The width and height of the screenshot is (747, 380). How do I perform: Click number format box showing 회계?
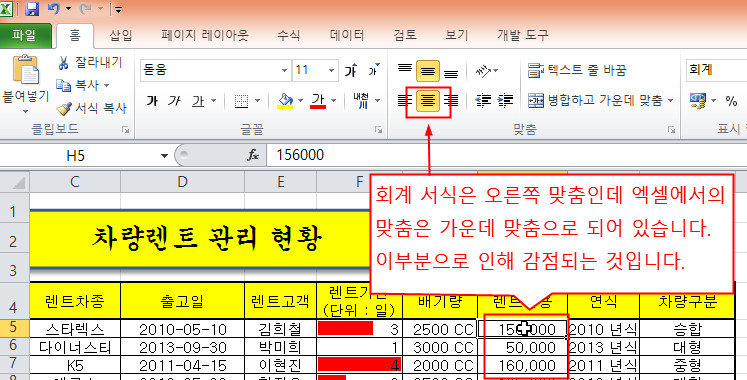(x=716, y=70)
